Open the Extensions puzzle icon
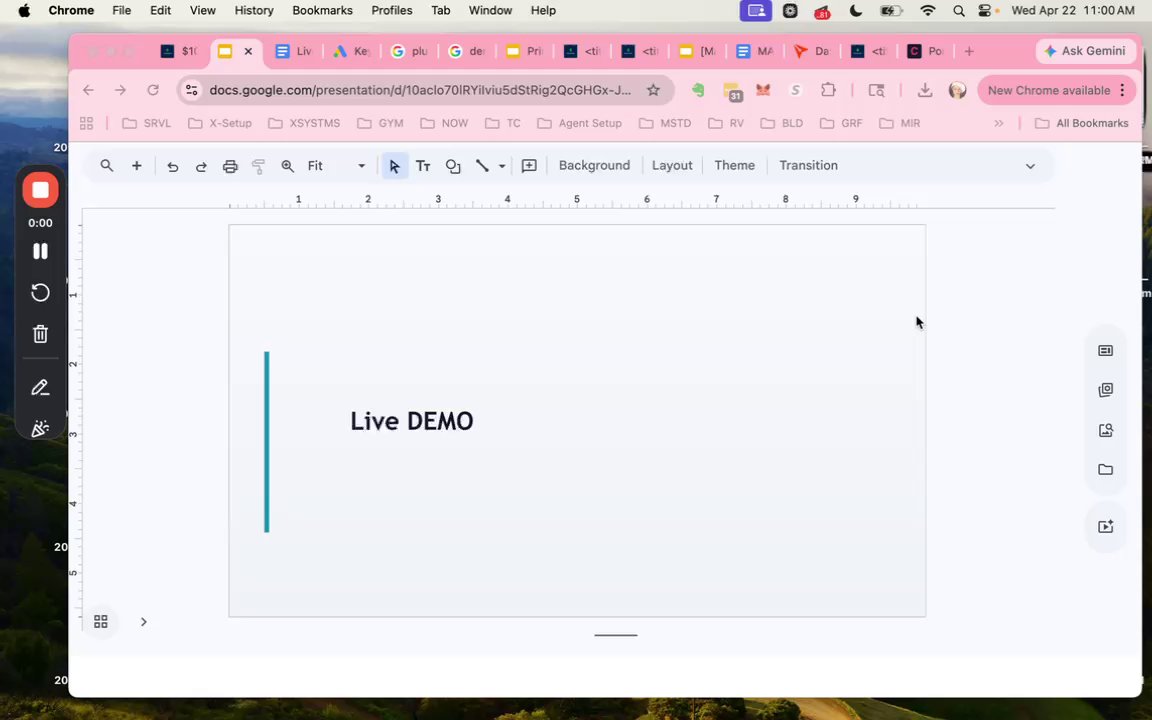This screenshot has width=1152, height=720. click(x=828, y=90)
